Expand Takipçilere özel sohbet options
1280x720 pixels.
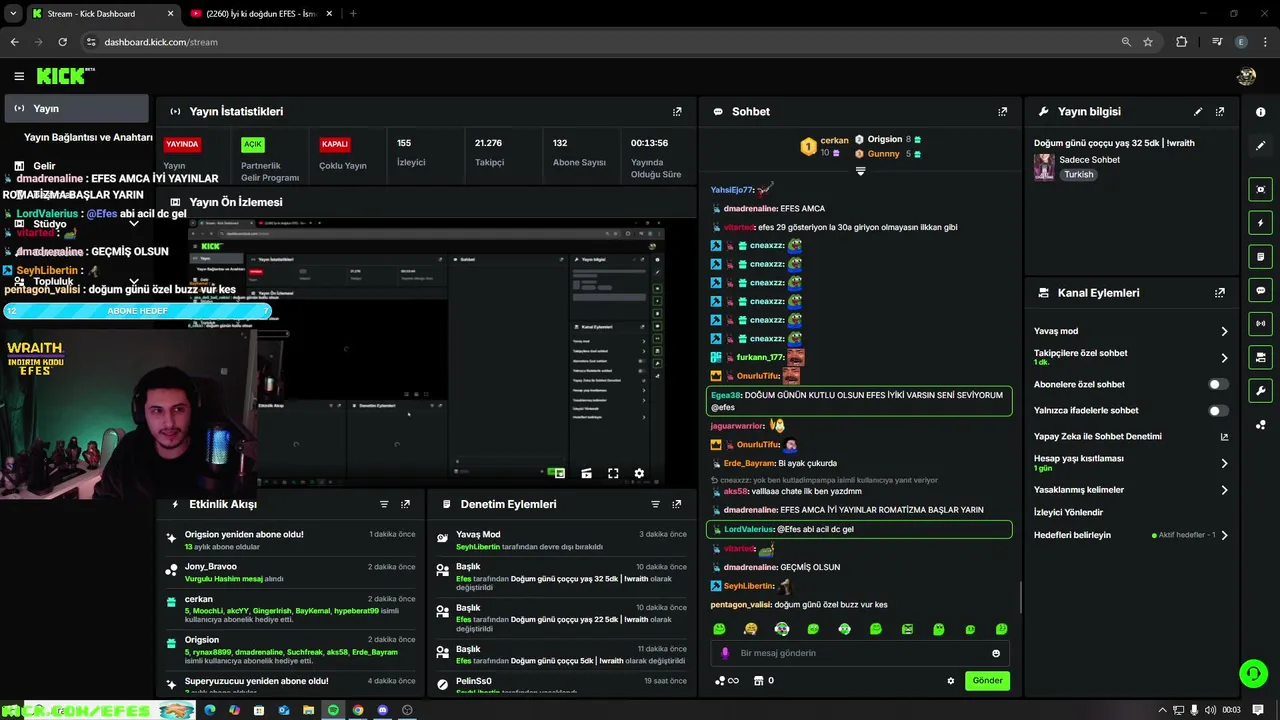(x=1224, y=357)
